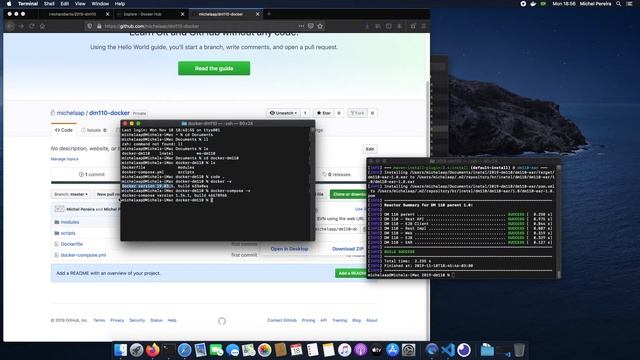Click the Add a README button
This screenshot has height=360, width=640.
[x=352, y=273]
